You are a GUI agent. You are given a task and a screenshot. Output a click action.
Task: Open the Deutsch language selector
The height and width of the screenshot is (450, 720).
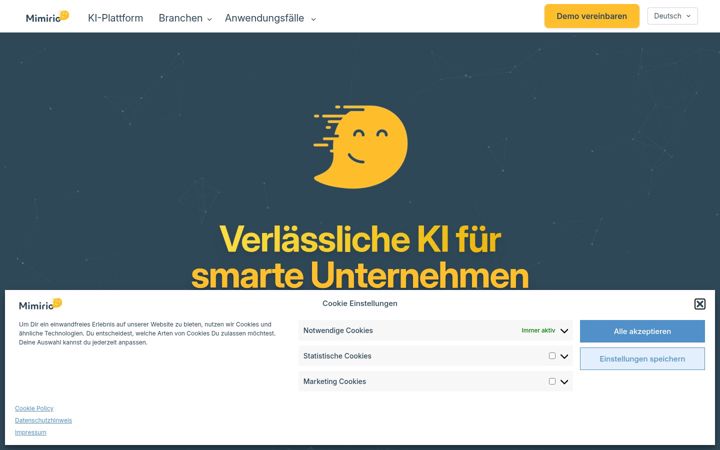[672, 16]
